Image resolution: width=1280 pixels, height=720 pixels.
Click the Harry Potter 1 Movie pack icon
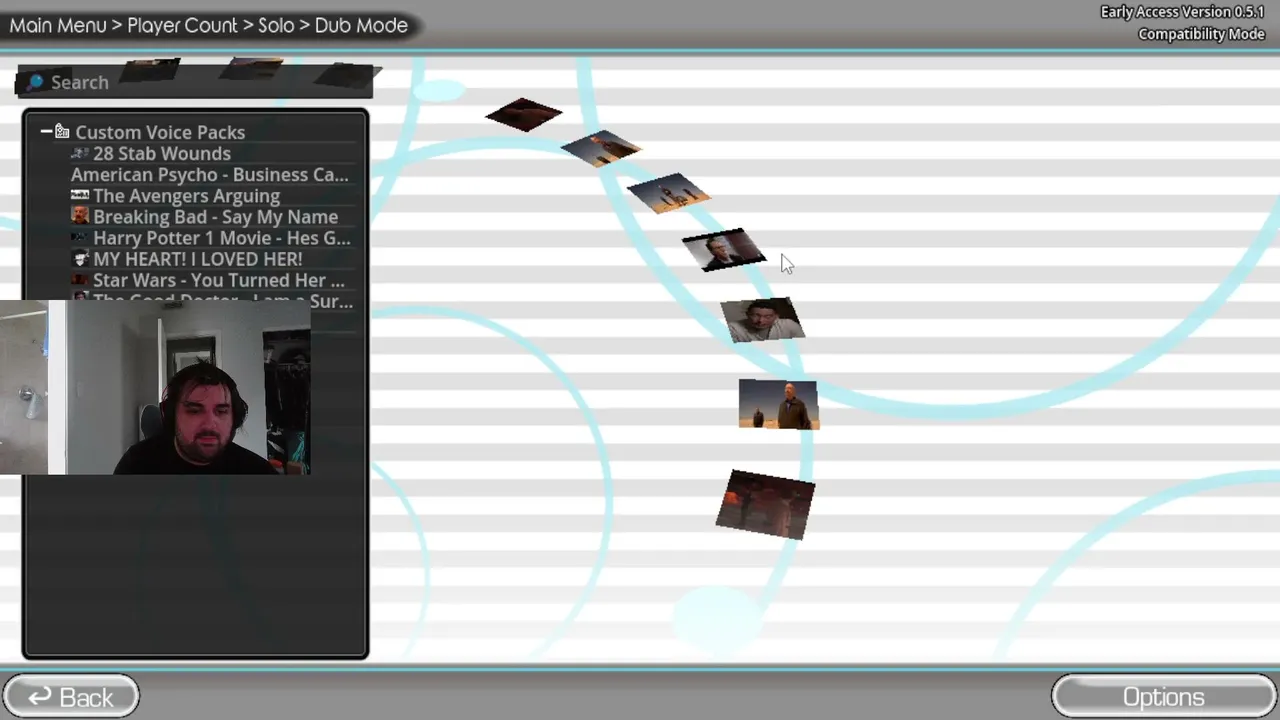(x=80, y=238)
